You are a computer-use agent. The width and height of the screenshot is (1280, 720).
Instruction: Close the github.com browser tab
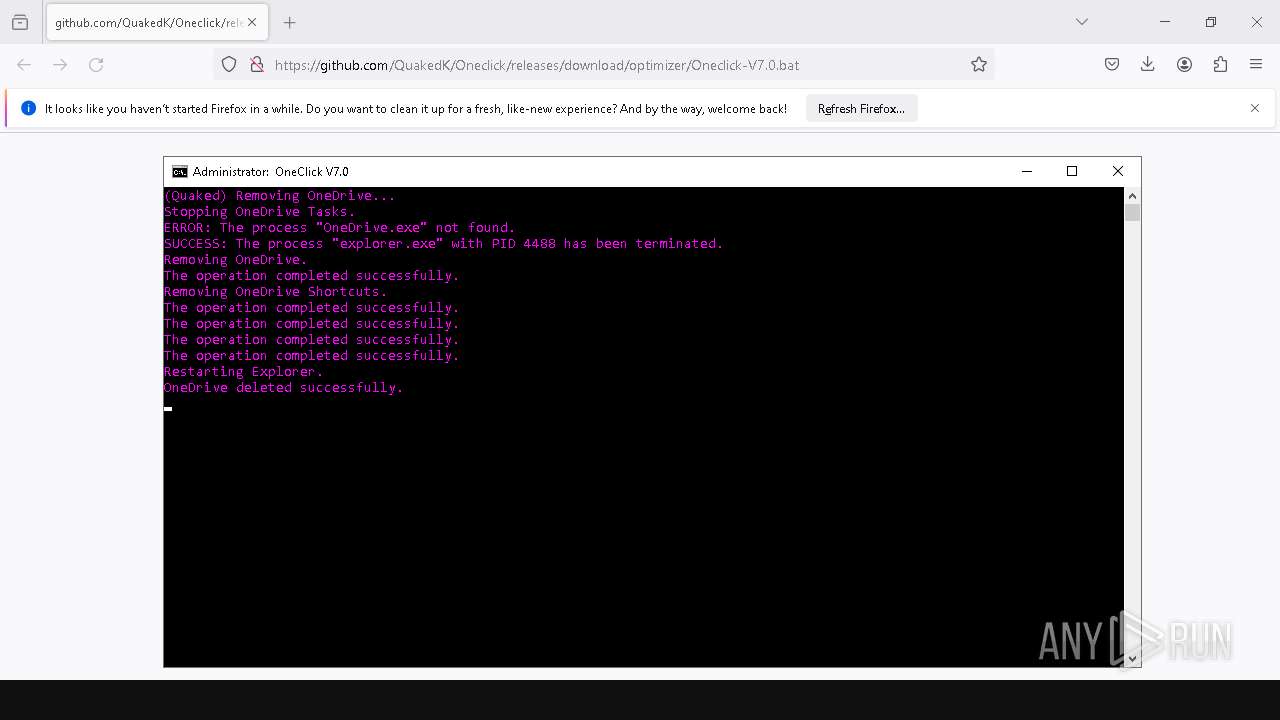click(252, 22)
